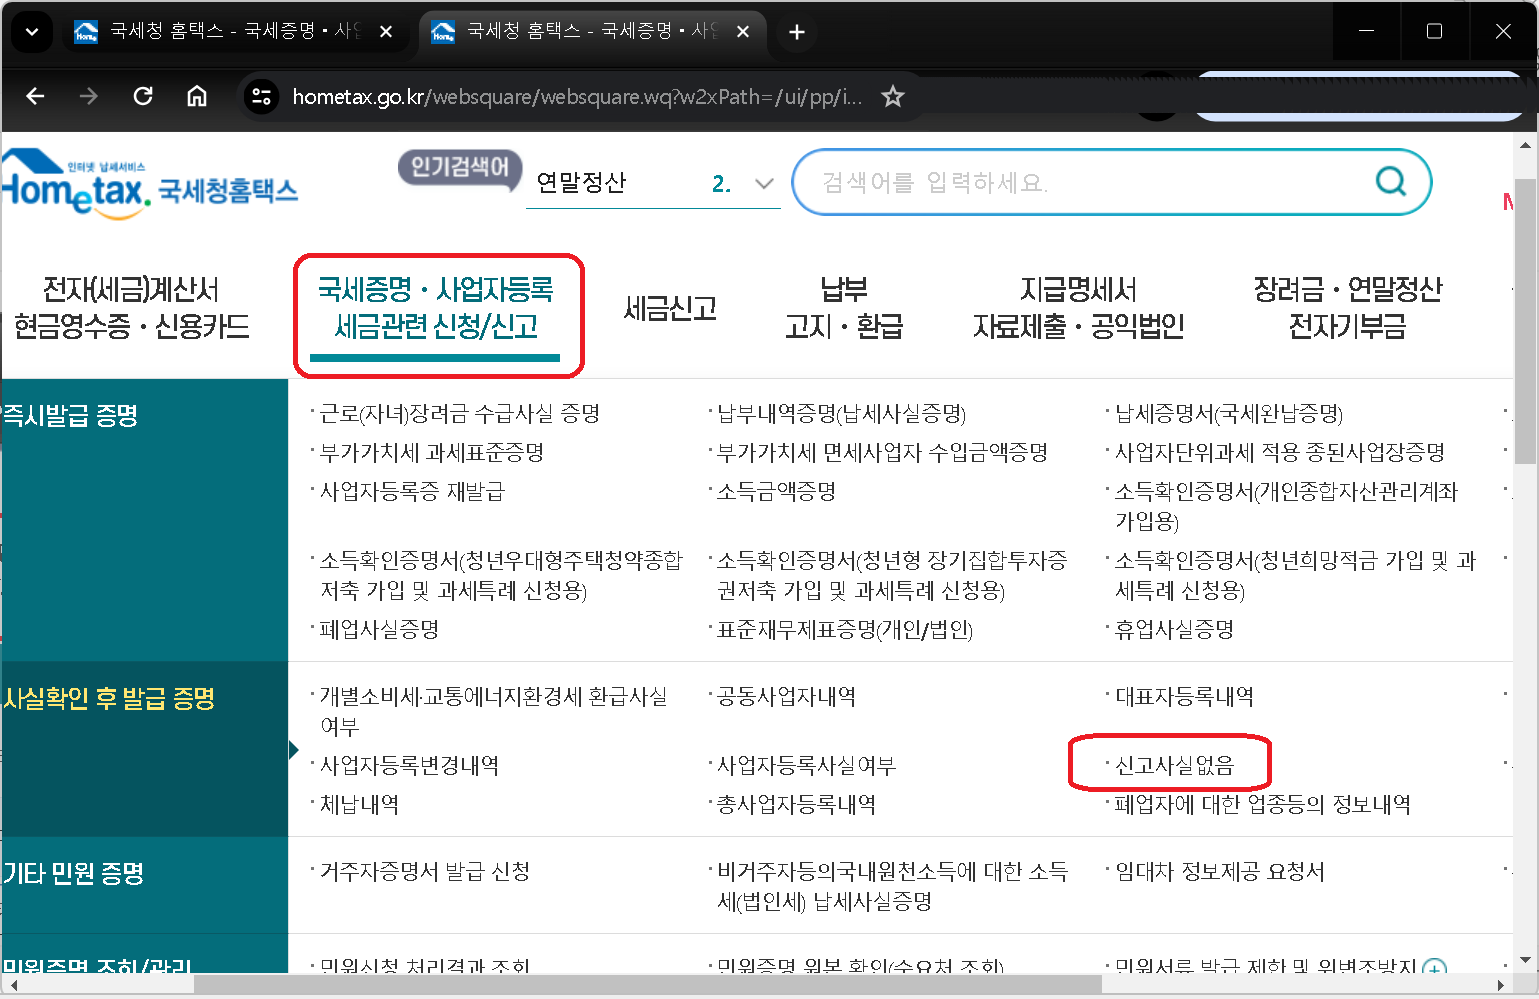Open 지급명세서 자료제출·공익법인 menu
Screen dimensions: 1539x999
pyautogui.click(x=1078, y=308)
